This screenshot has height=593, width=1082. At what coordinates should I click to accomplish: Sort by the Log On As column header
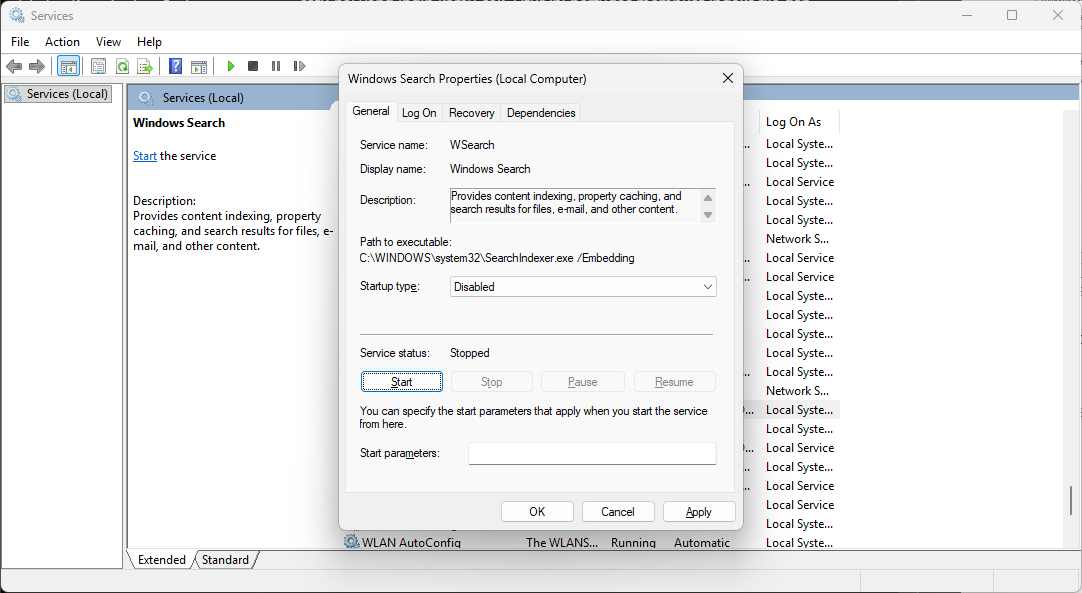pyautogui.click(x=799, y=121)
